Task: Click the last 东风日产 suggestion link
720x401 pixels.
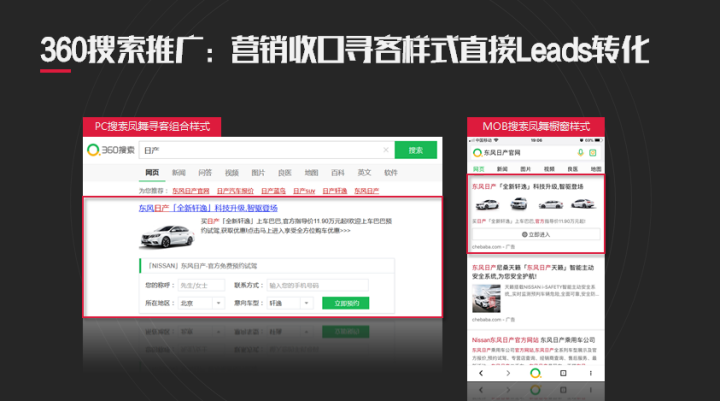Action: [366, 191]
